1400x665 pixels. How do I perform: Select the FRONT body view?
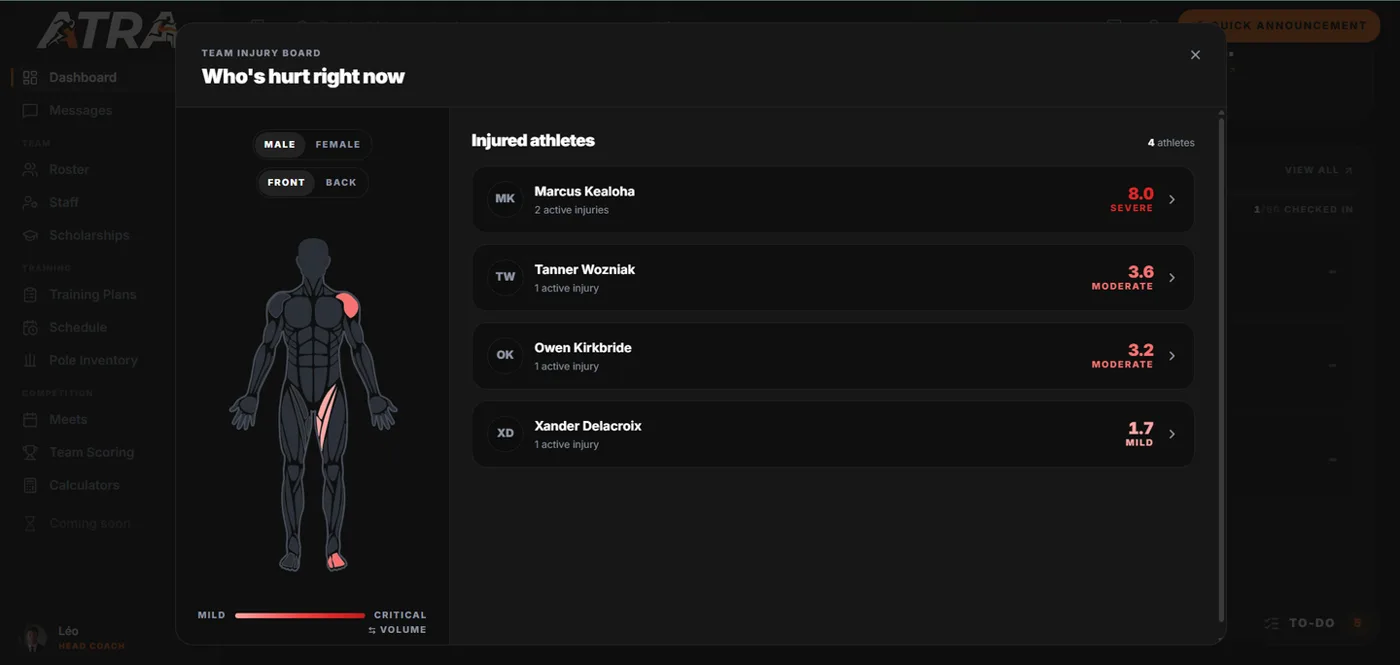286,183
